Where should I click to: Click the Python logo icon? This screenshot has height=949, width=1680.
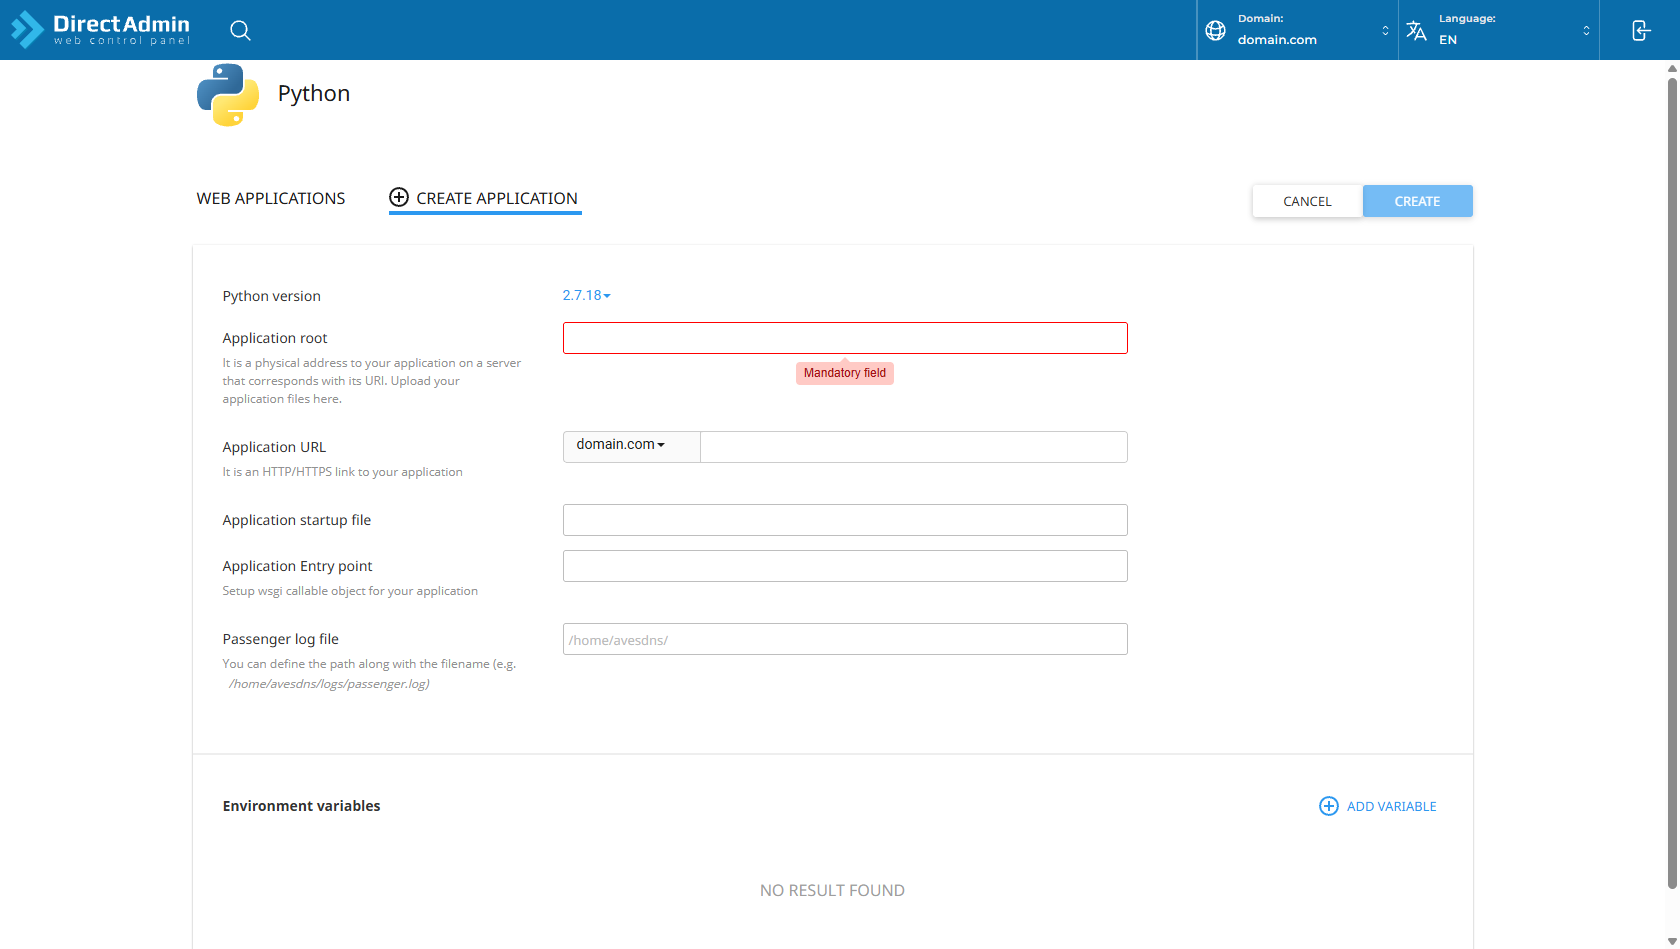pyautogui.click(x=228, y=94)
